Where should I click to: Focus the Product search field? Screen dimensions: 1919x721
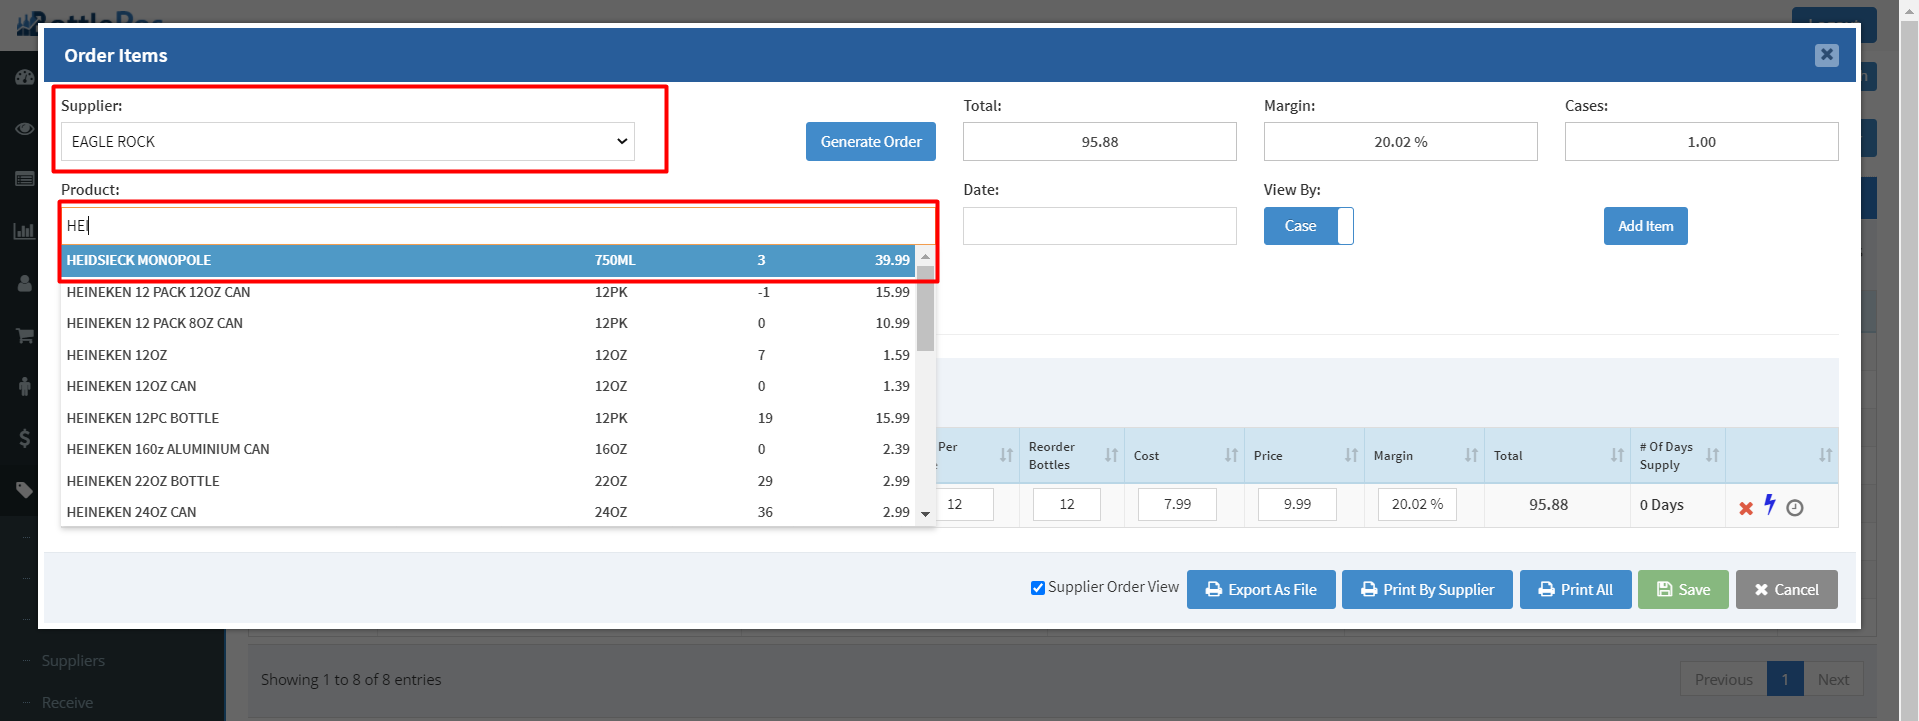coord(498,226)
